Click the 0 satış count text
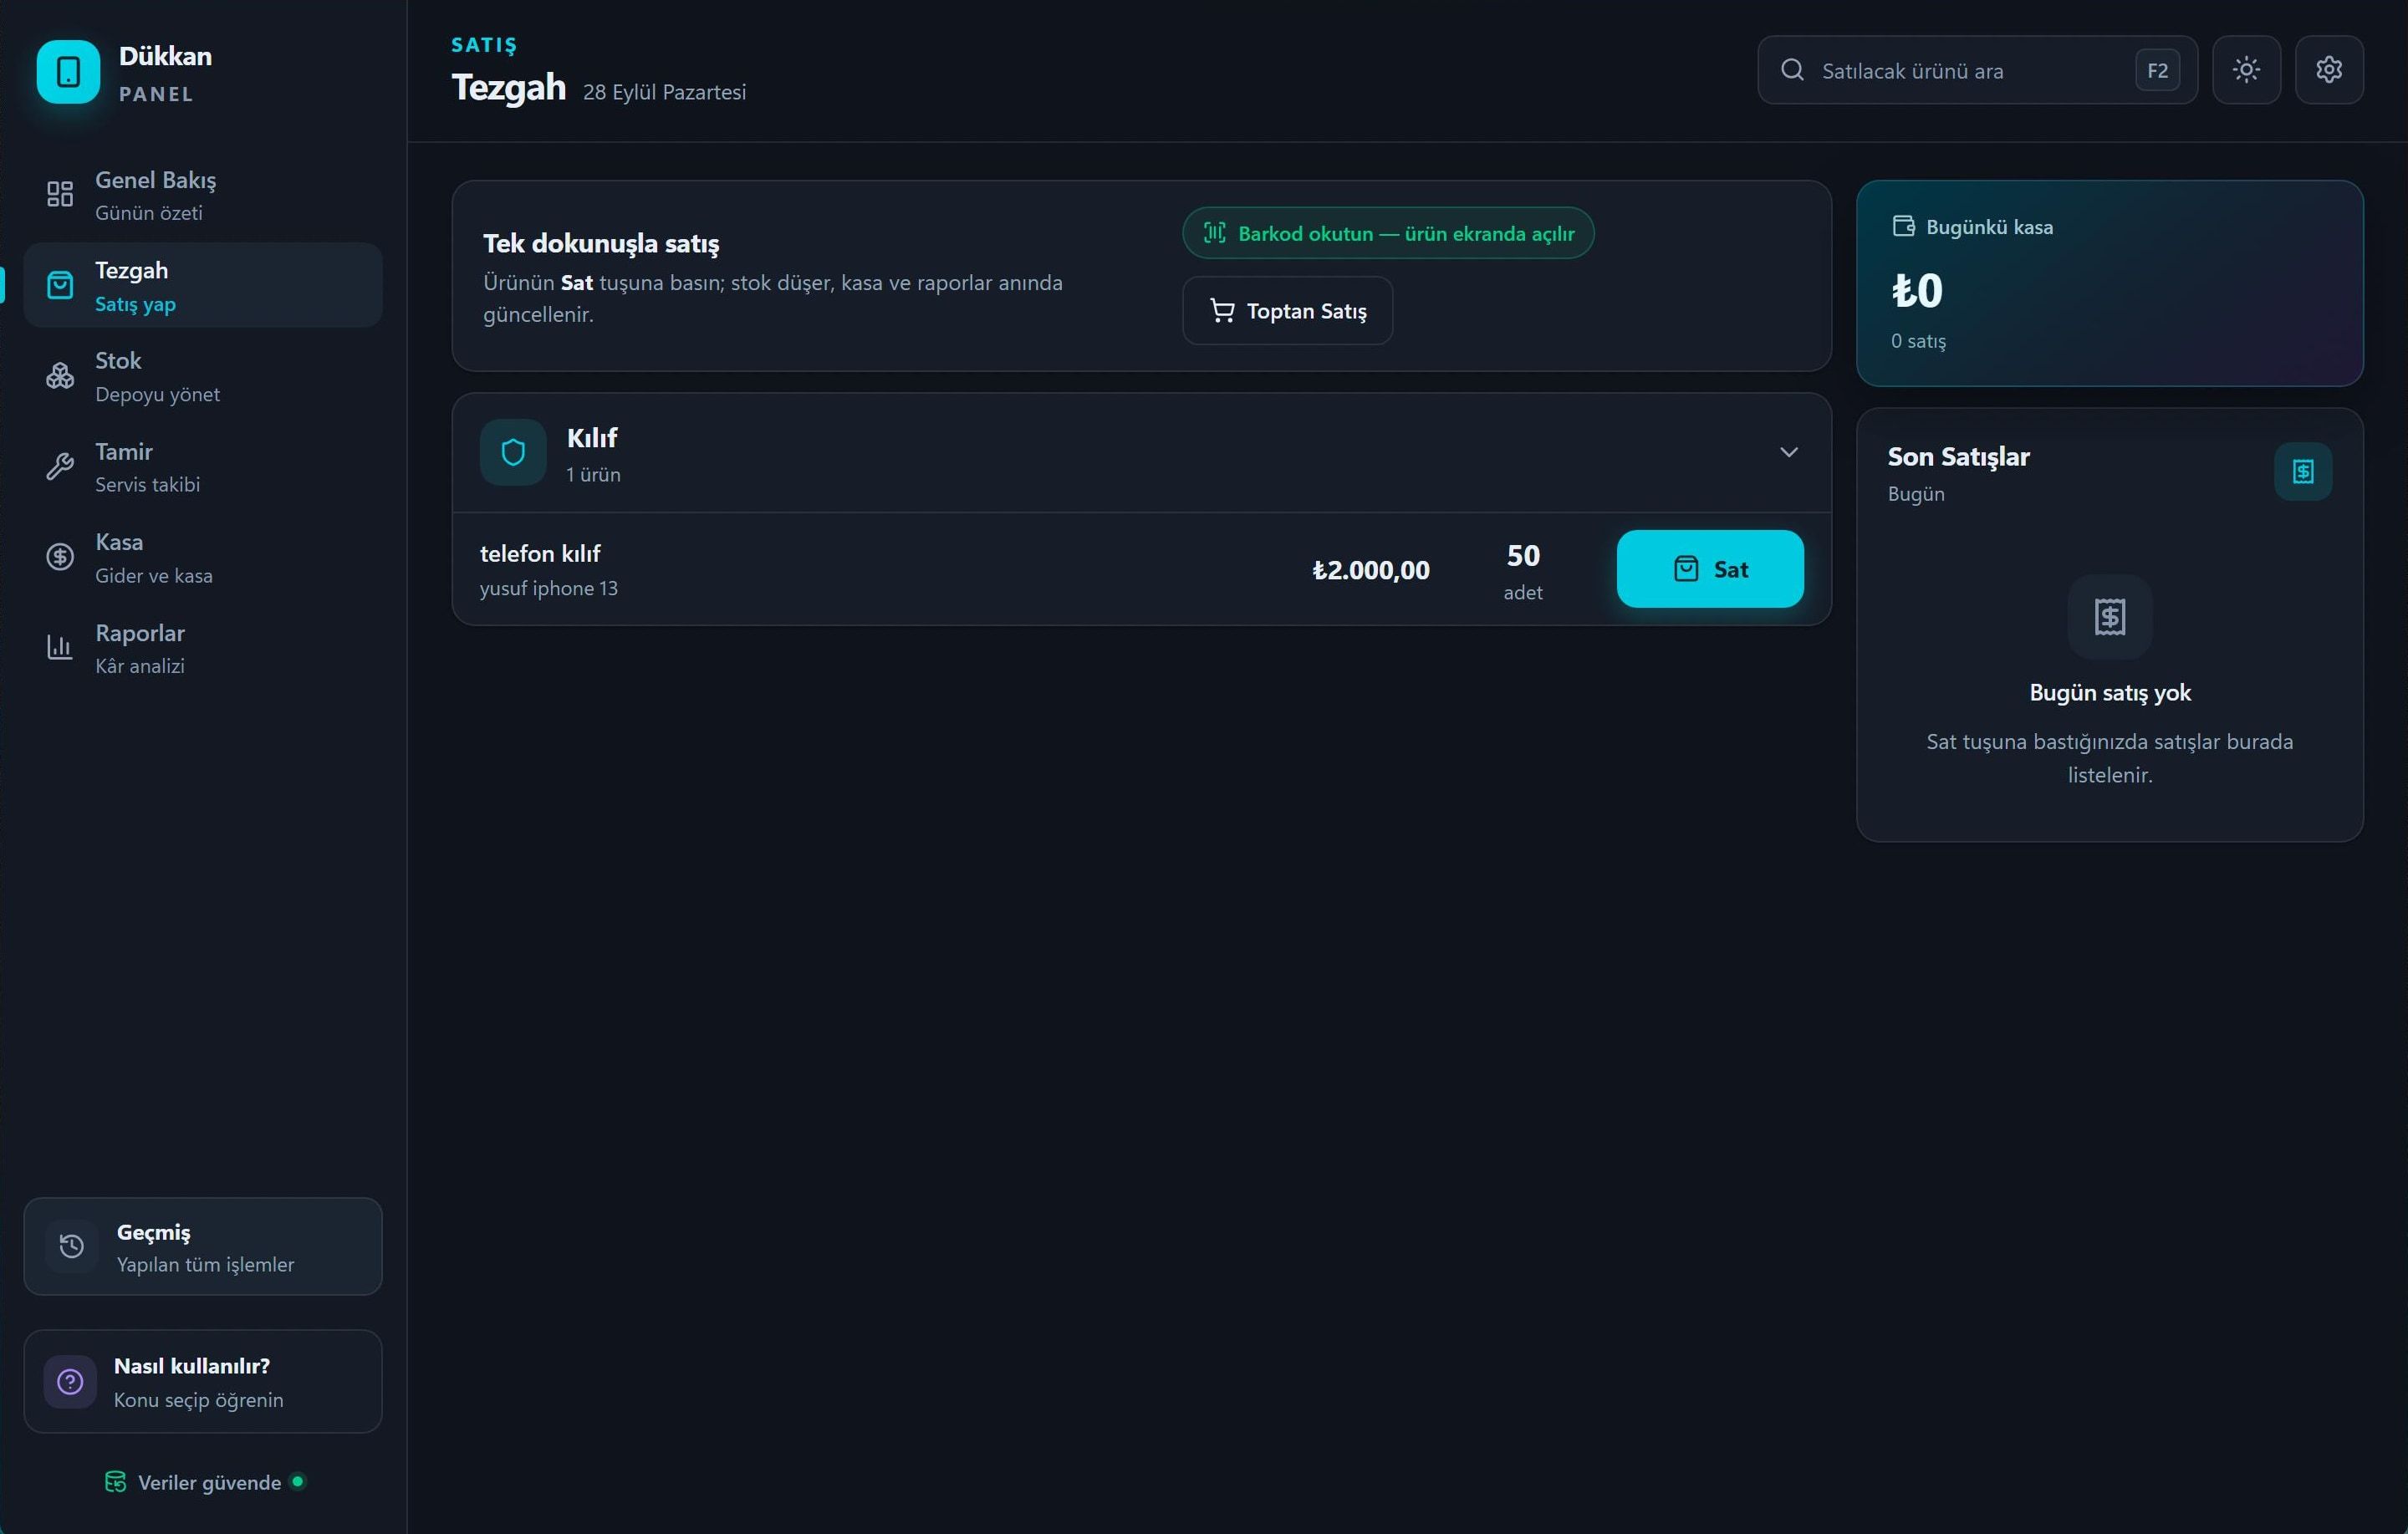Image resolution: width=2408 pixels, height=1534 pixels. click(1918, 341)
